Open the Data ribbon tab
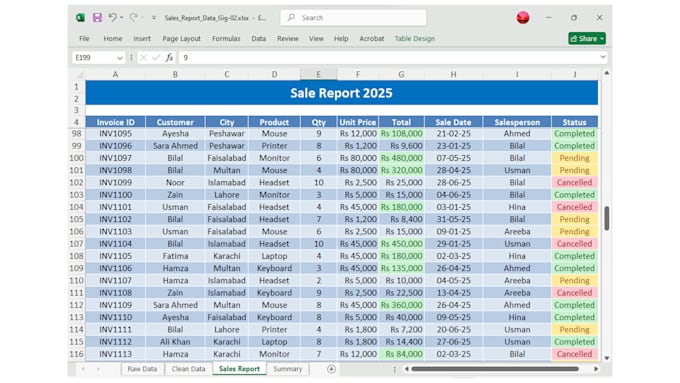Screen dimensions: 680x383 pos(258,39)
